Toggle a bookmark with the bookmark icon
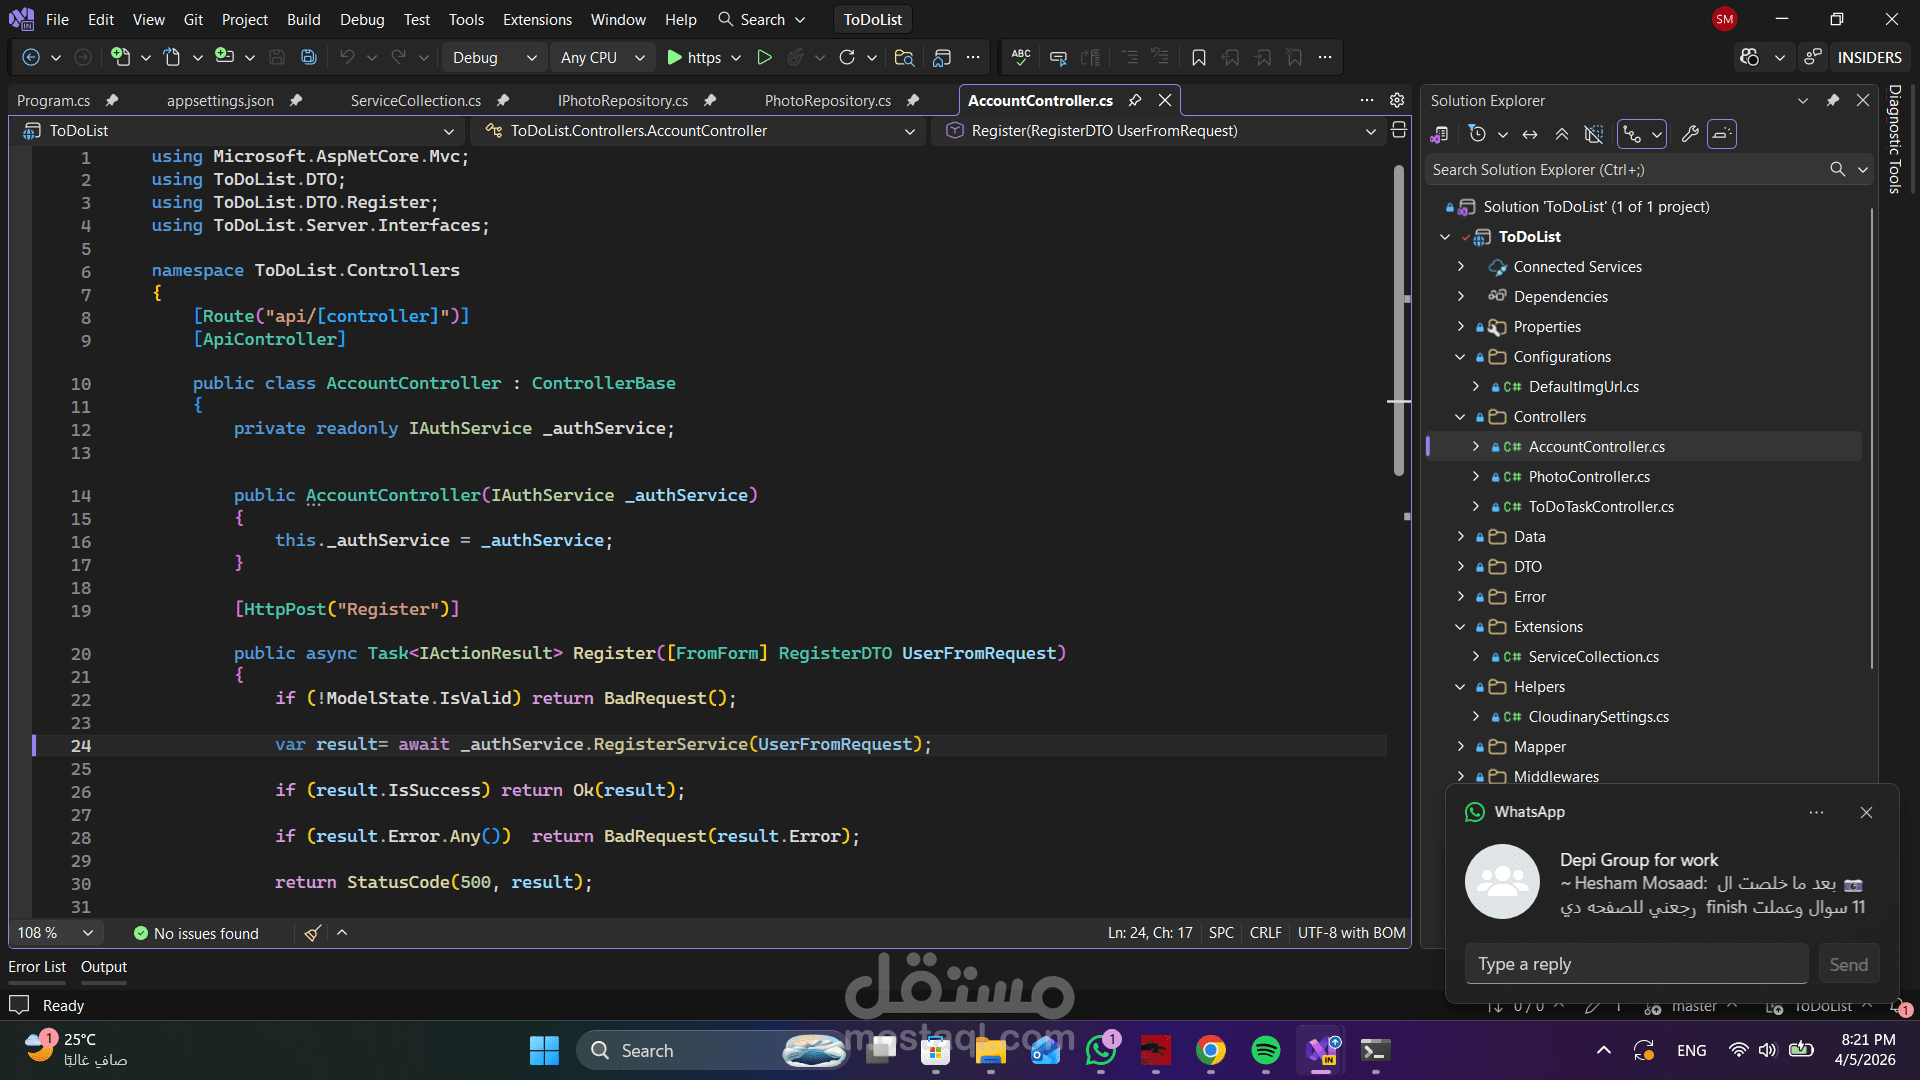The width and height of the screenshot is (1920, 1080). [x=1198, y=58]
